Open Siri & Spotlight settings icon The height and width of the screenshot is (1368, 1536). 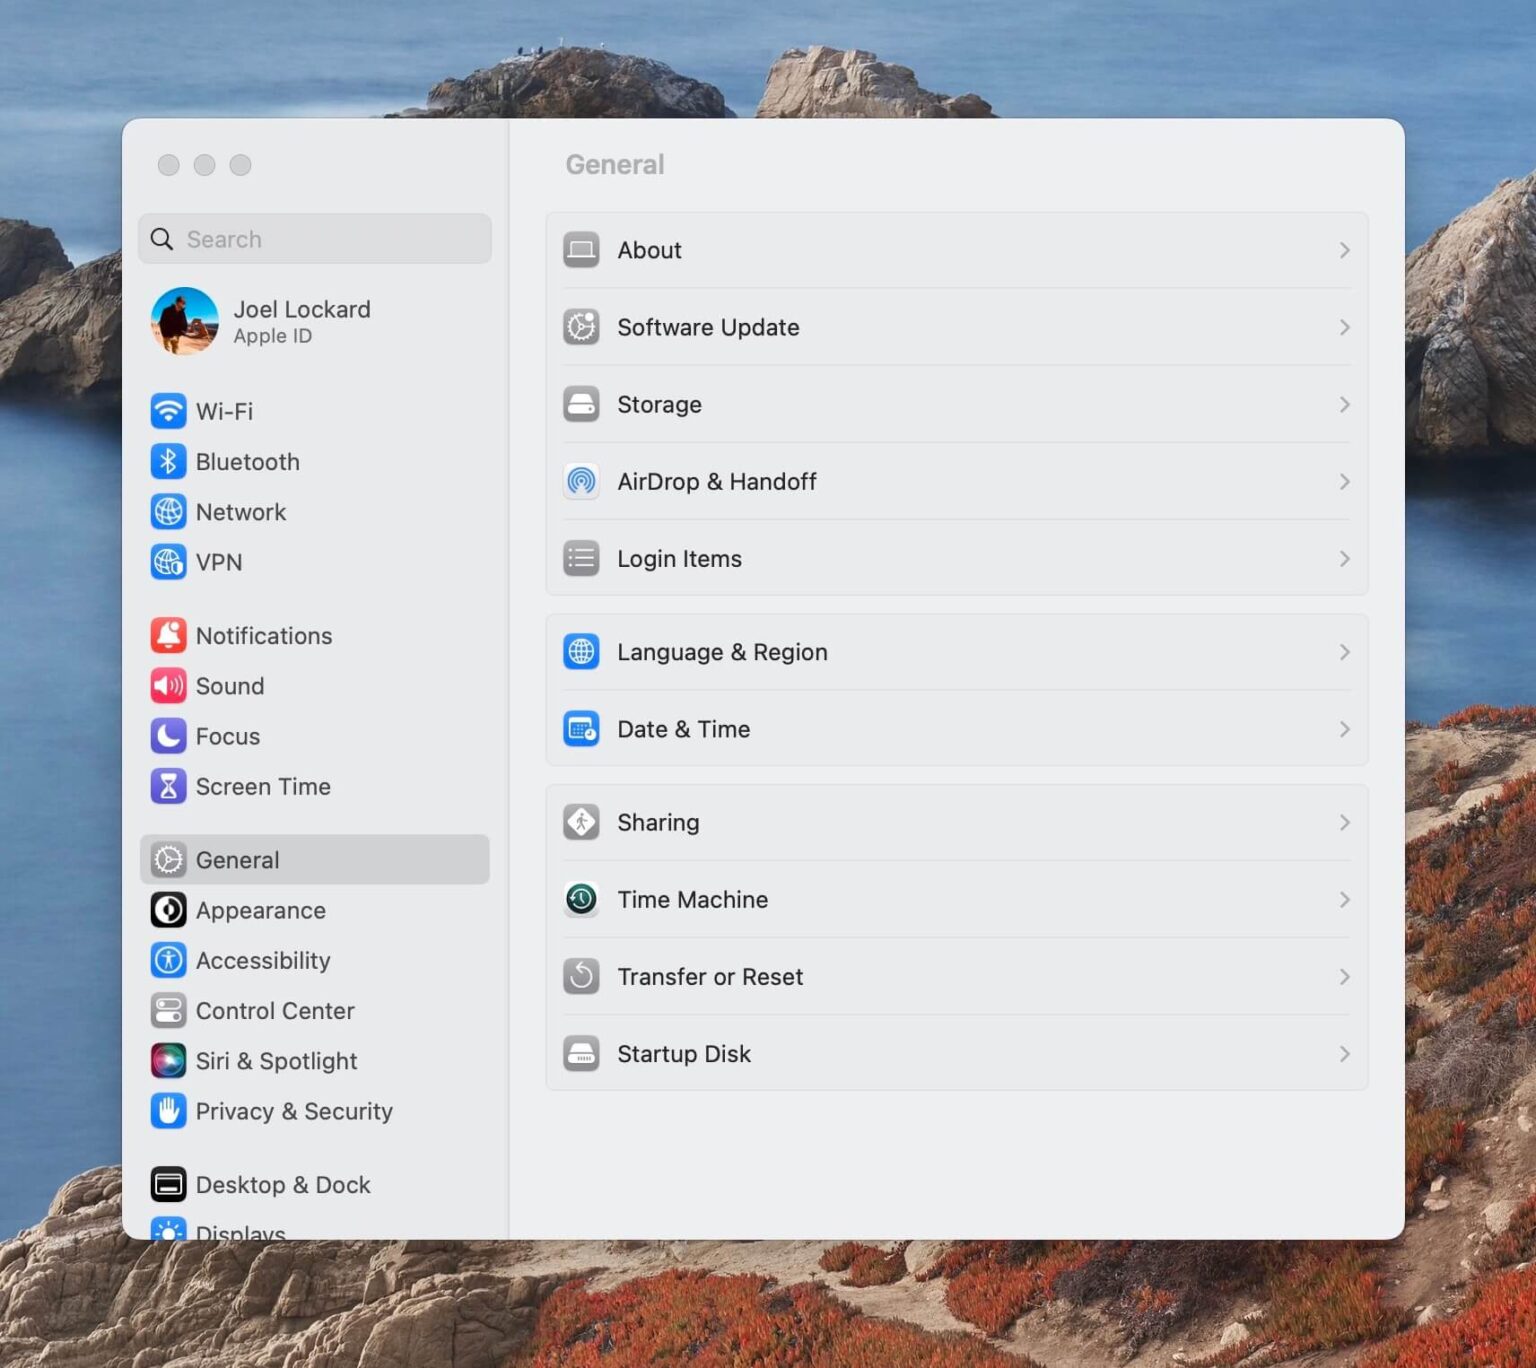coord(168,1060)
